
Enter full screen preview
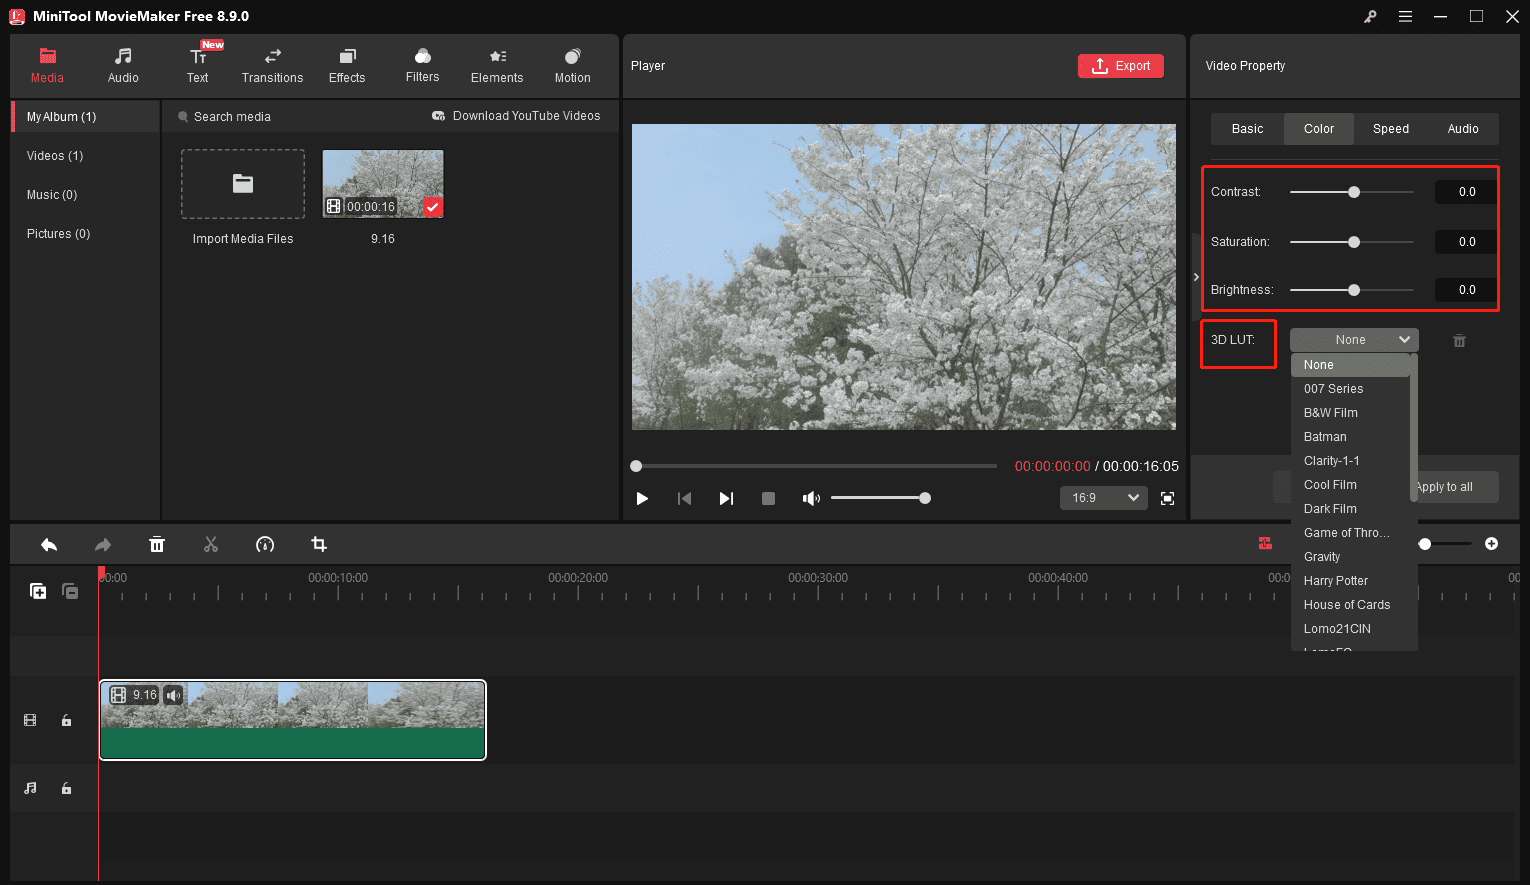1167,498
